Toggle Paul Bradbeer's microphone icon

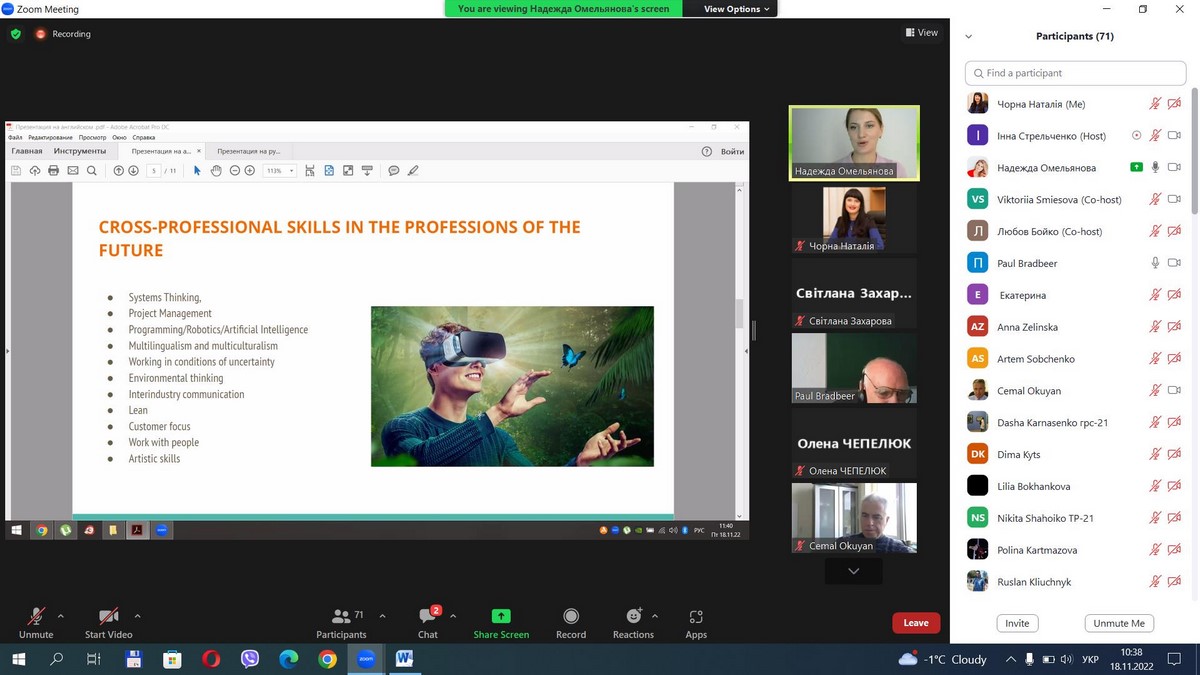point(1155,263)
